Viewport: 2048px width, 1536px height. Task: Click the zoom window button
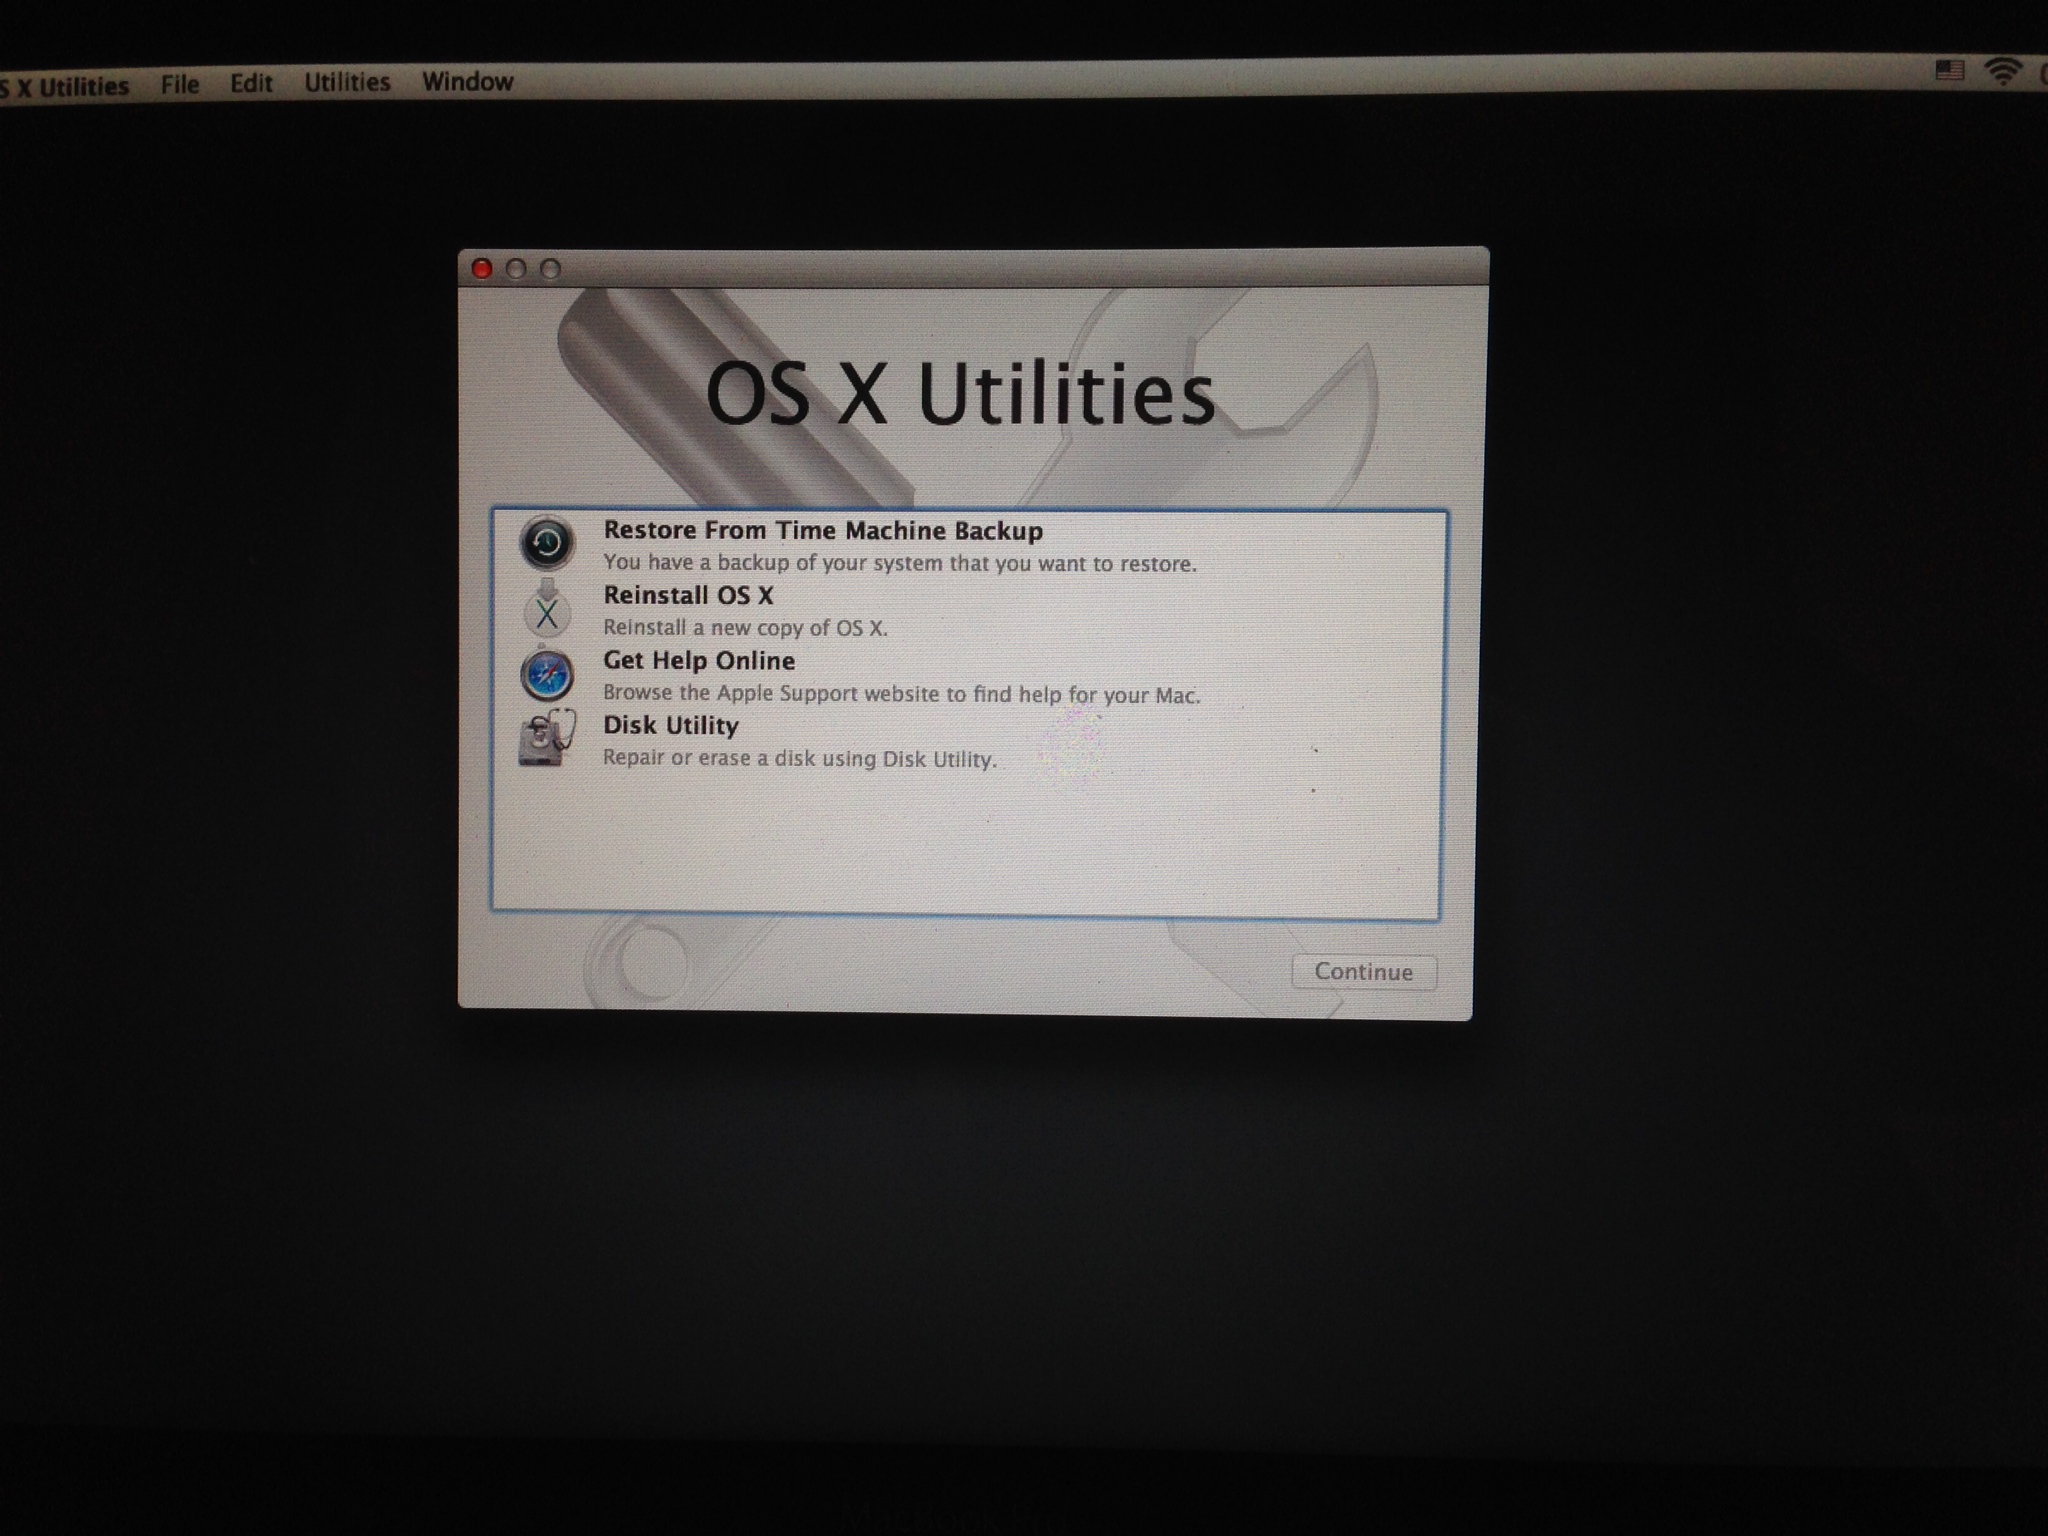tap(551, 268)
